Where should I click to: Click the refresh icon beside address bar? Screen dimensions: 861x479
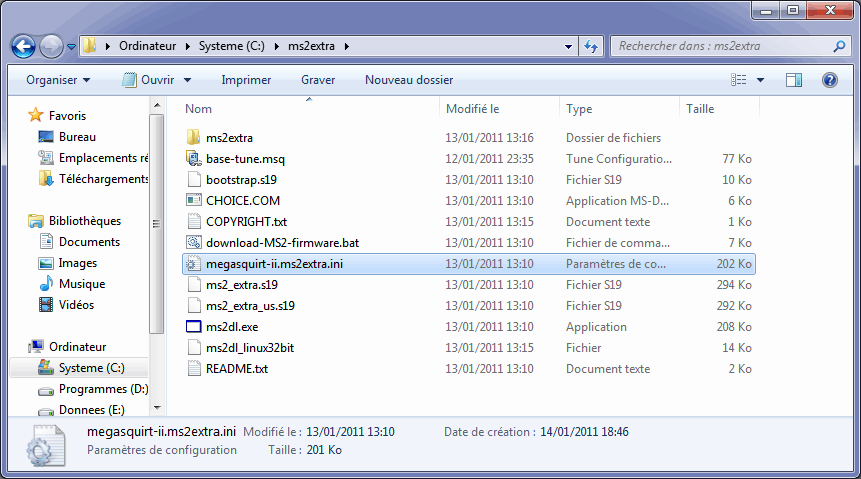[591, 46]
